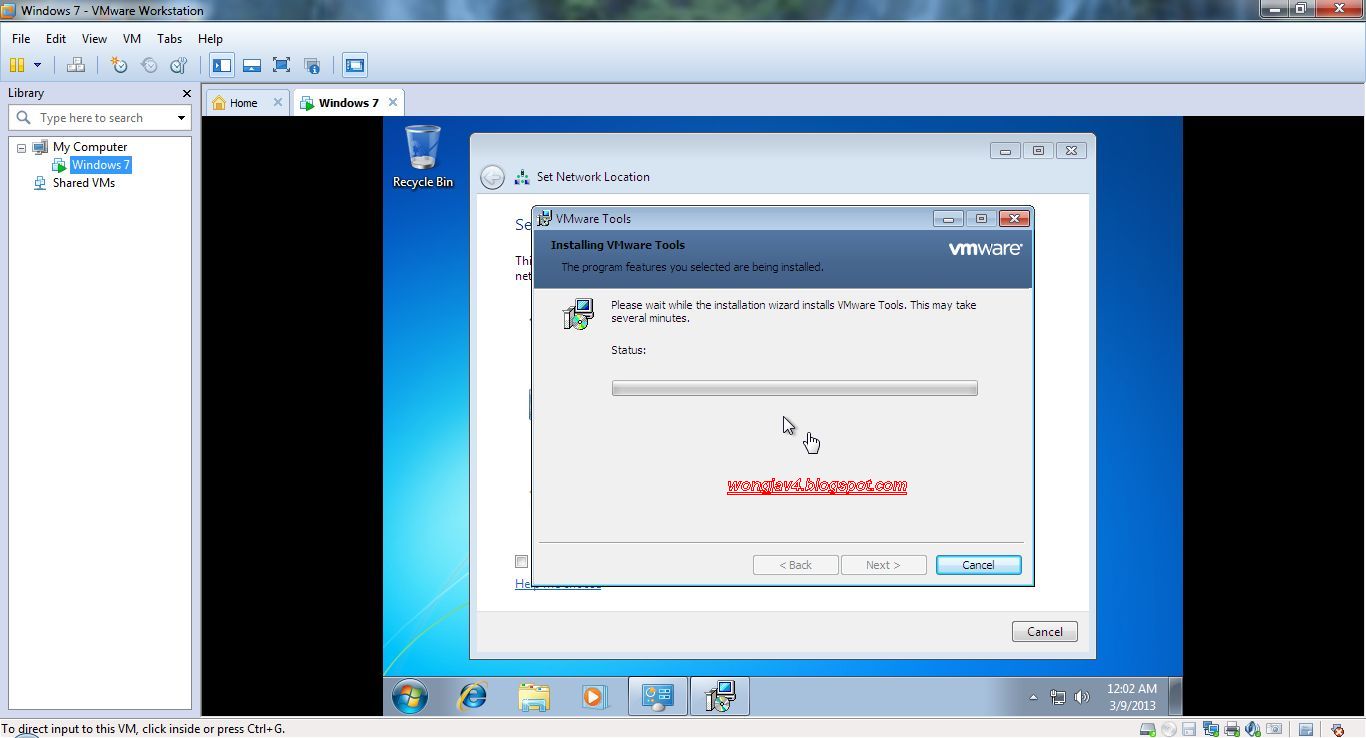Collapse the My Computer tree node
1366x738 pixels.
[x=21, y=148]
